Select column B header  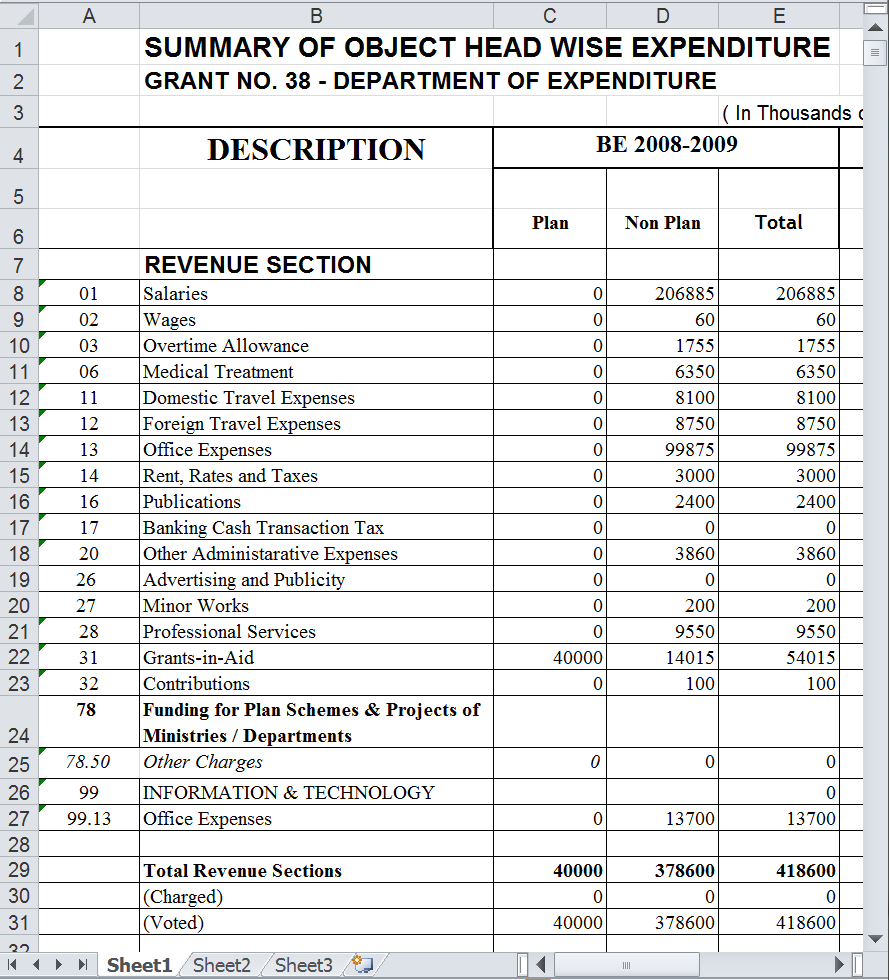(x=316, y=16)
